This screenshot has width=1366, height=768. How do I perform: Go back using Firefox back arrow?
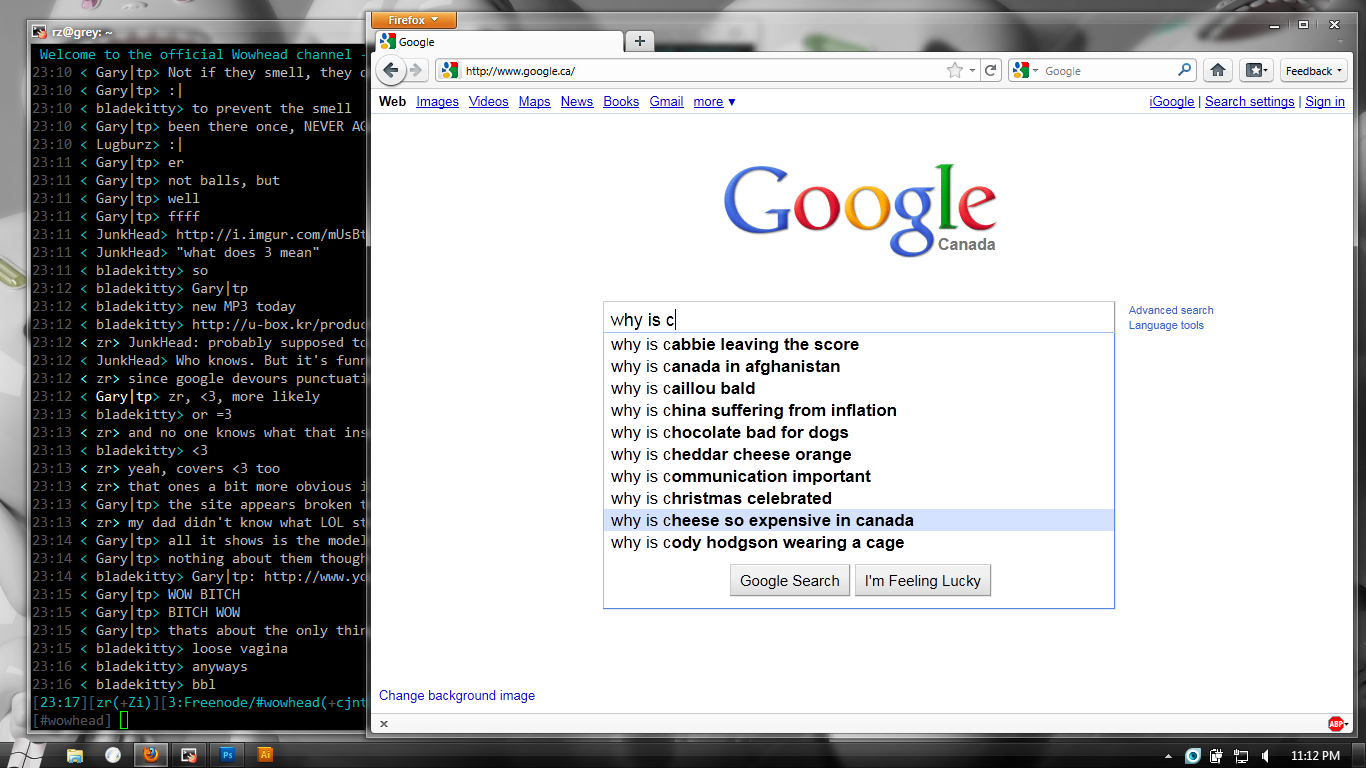(x=391, y=70)
